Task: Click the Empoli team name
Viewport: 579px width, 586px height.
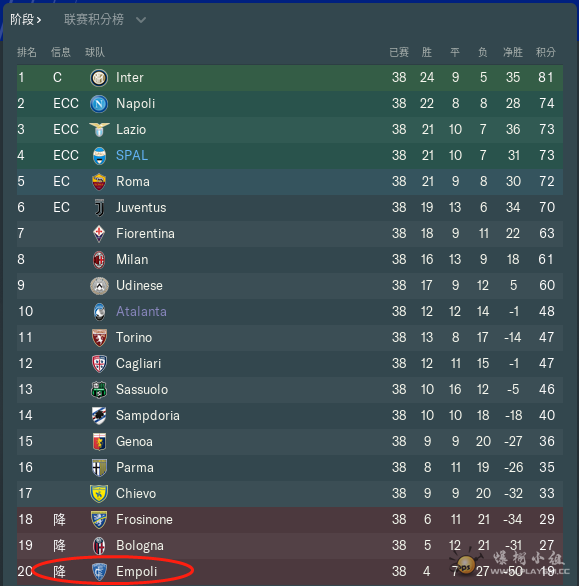Action: 136,572
